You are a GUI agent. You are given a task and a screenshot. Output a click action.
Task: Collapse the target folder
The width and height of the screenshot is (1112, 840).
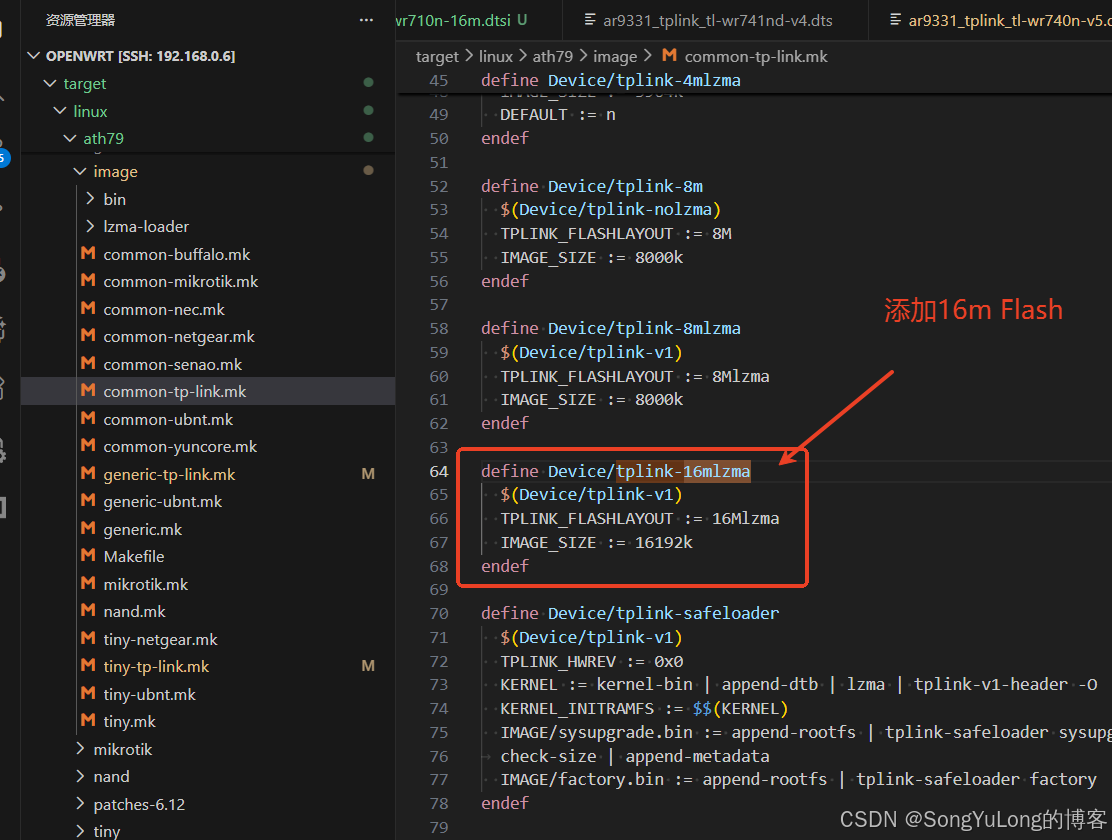point(50,83)
